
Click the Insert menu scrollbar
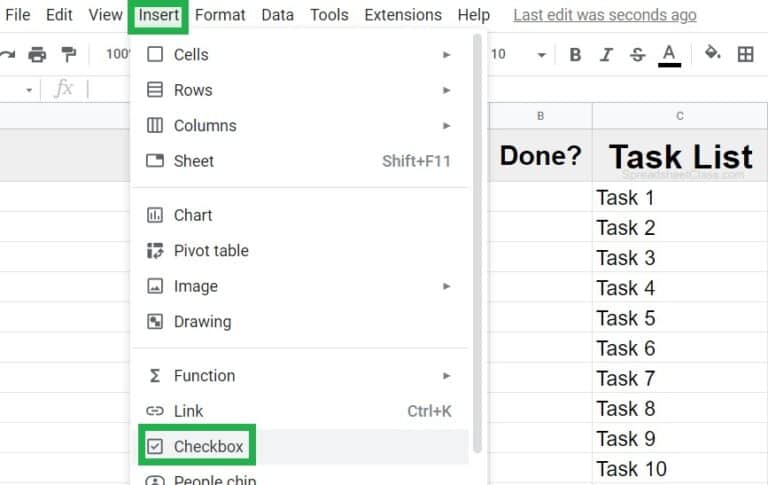pyautogui.click(x=477, y=243)
